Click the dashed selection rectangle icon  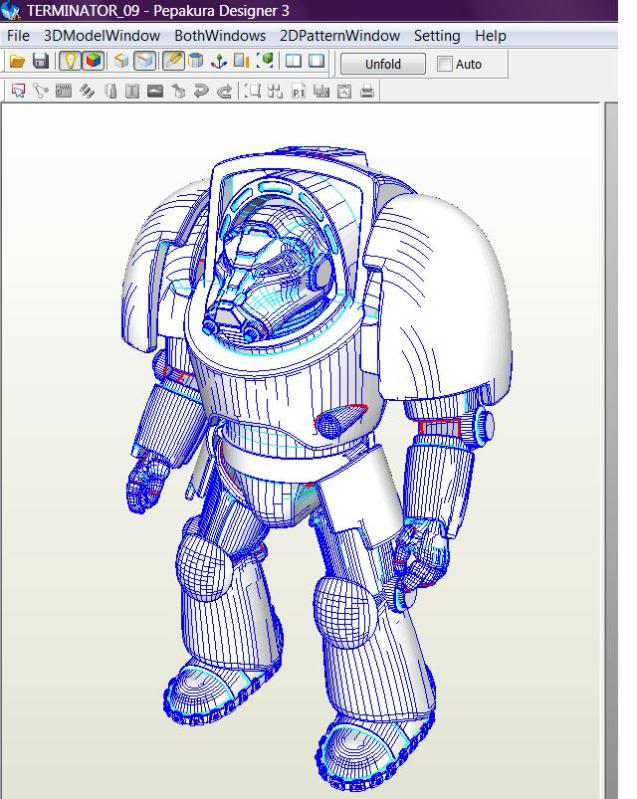coord(252,91)
